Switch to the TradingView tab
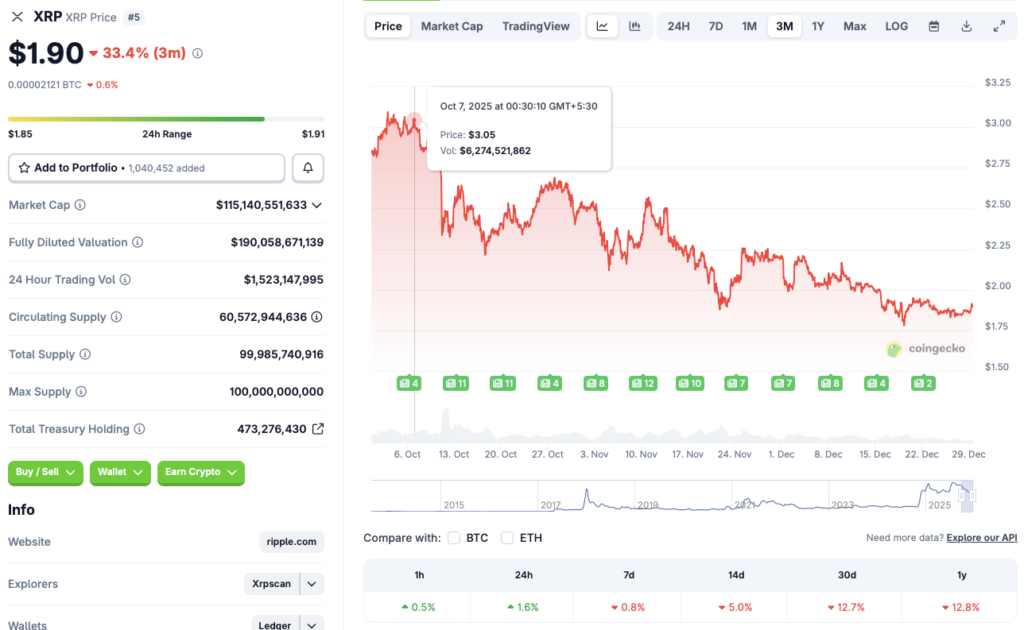This screenshot has height=630, width=1024. pos(536,26)
